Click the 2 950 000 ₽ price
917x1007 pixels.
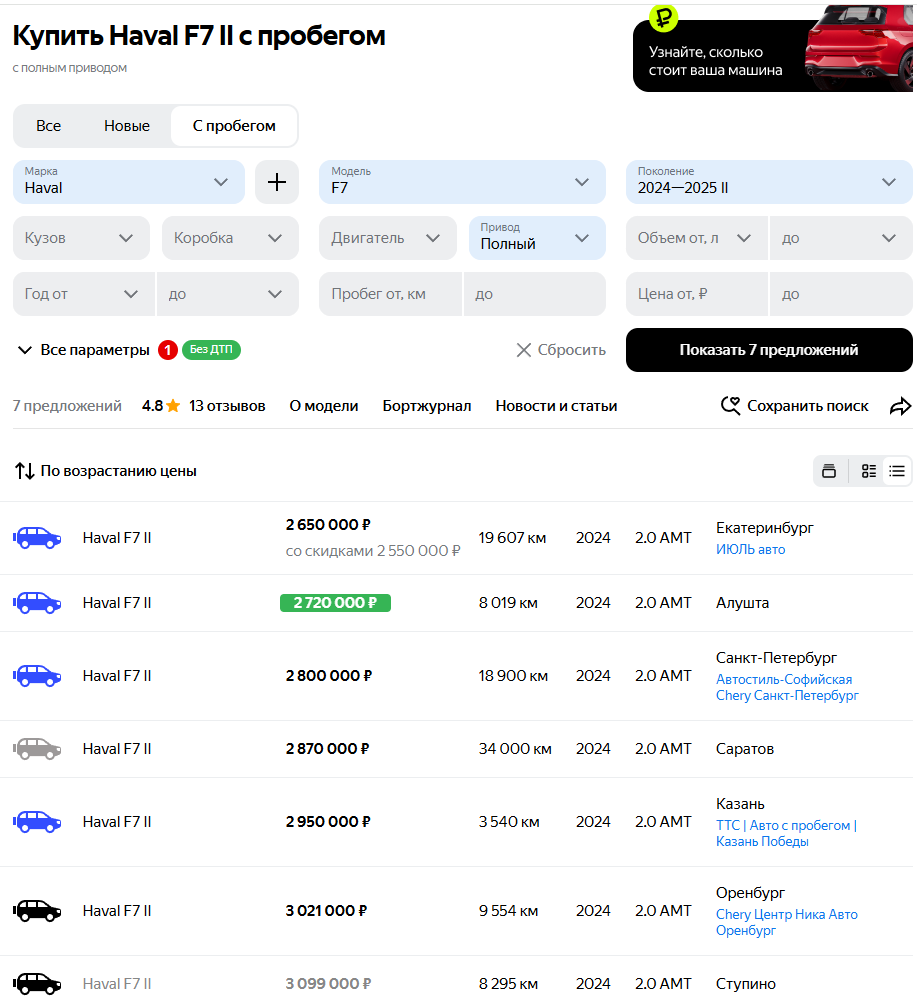(x=328, y=822)
